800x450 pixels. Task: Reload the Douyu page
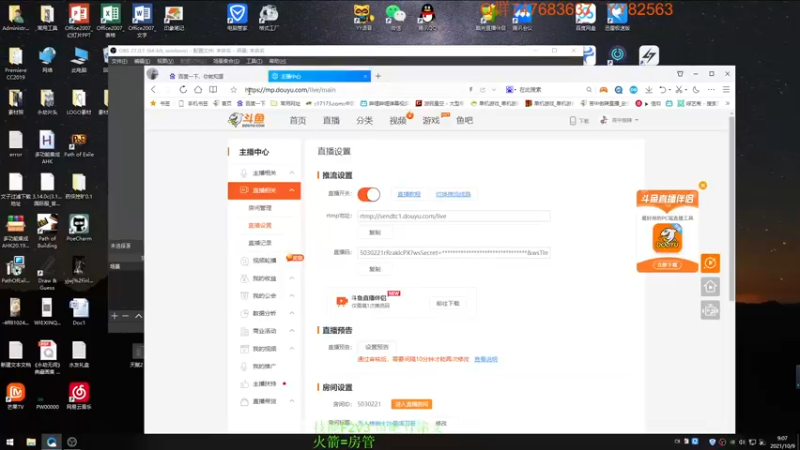[x=183, y=90]
